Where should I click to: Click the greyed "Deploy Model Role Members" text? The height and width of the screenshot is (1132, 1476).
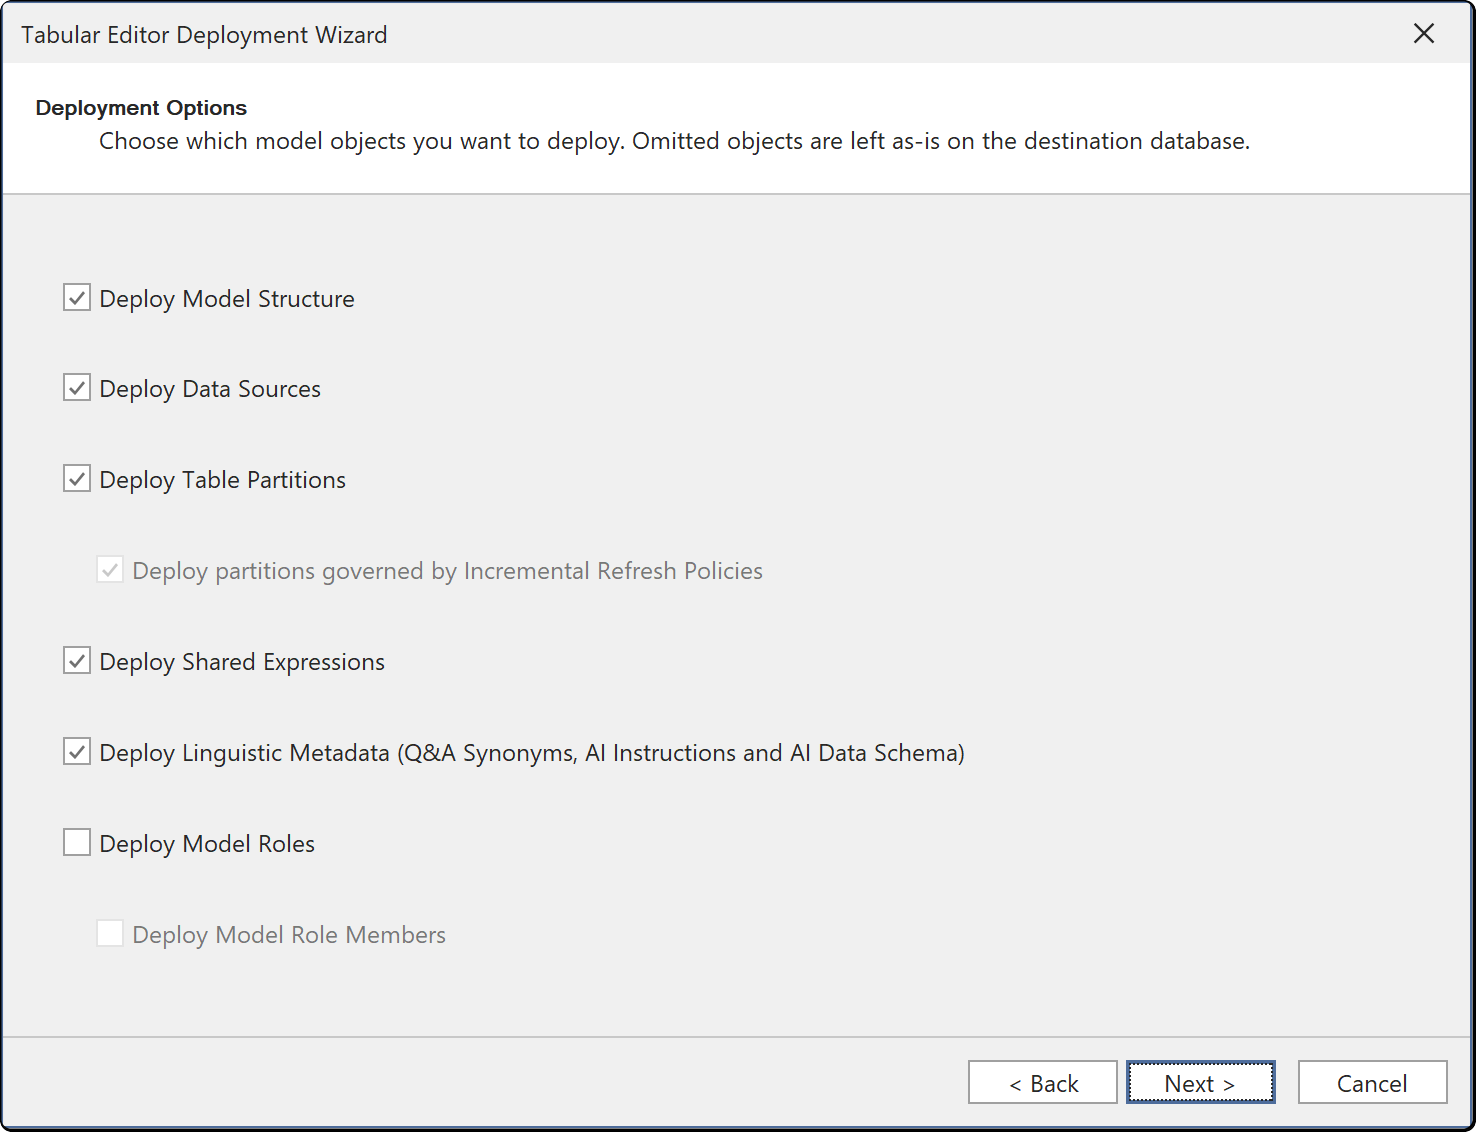pyautogui.click(x=289, y=935)
